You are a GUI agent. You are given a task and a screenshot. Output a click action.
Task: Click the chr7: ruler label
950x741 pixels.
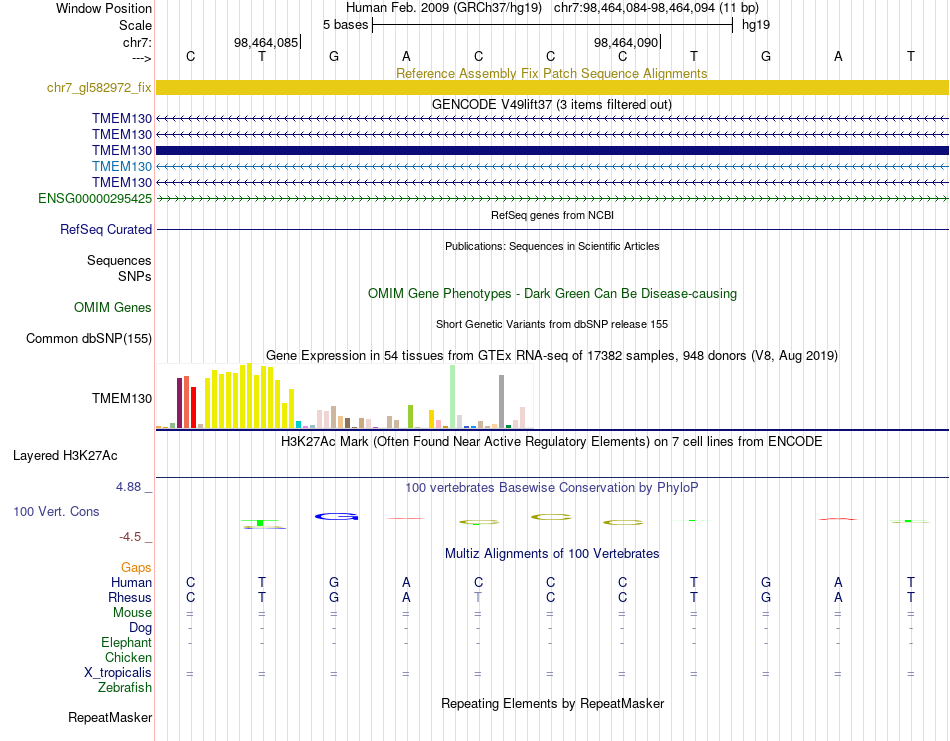pyautogui.click(x=137, y=42)
